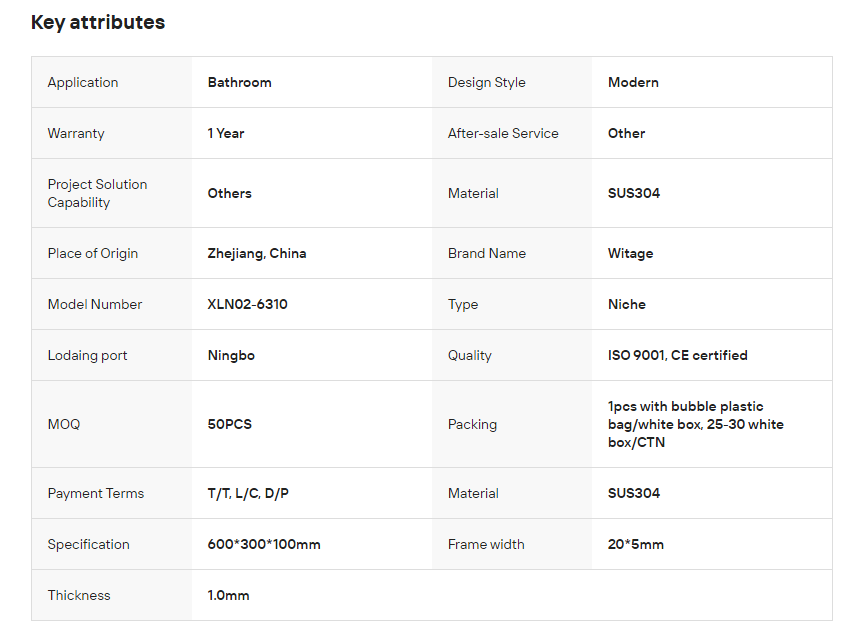Viewport: 843px width, 630px height.
Task: Click the 600*300*100mm specification
Action: point(264,544)
